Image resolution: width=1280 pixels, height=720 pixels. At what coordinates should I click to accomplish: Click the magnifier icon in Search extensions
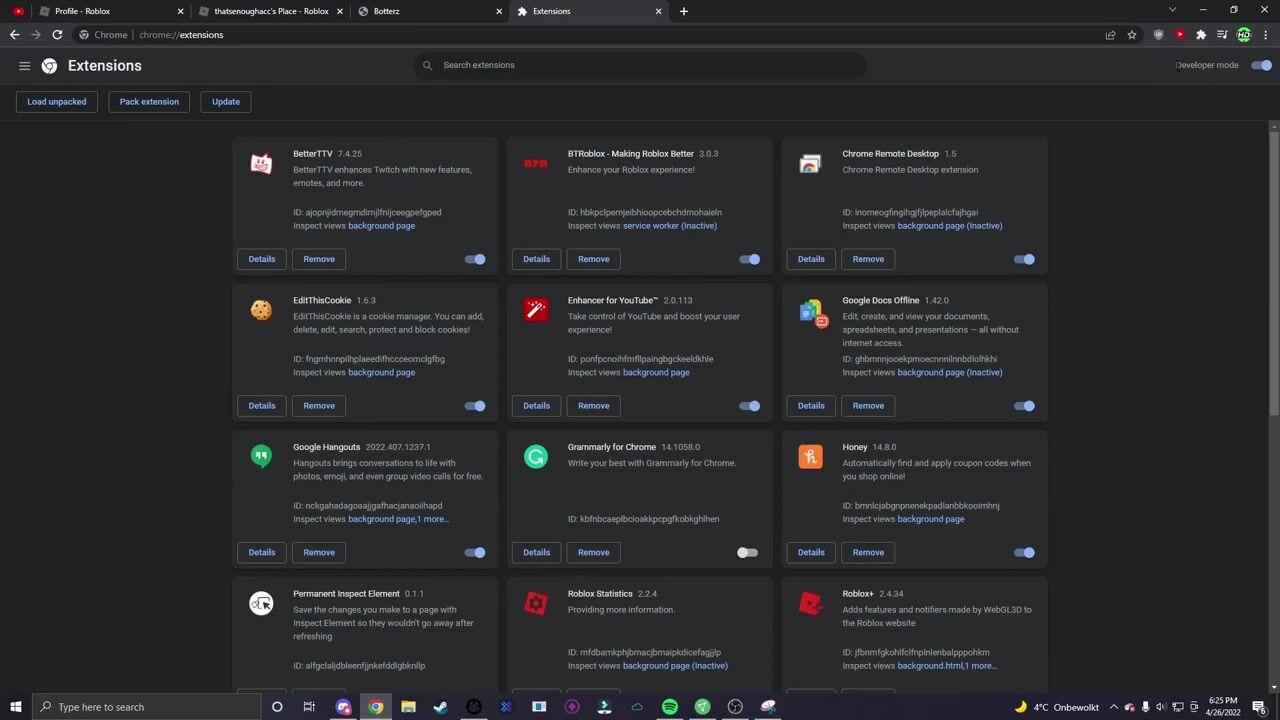[427, 65]
